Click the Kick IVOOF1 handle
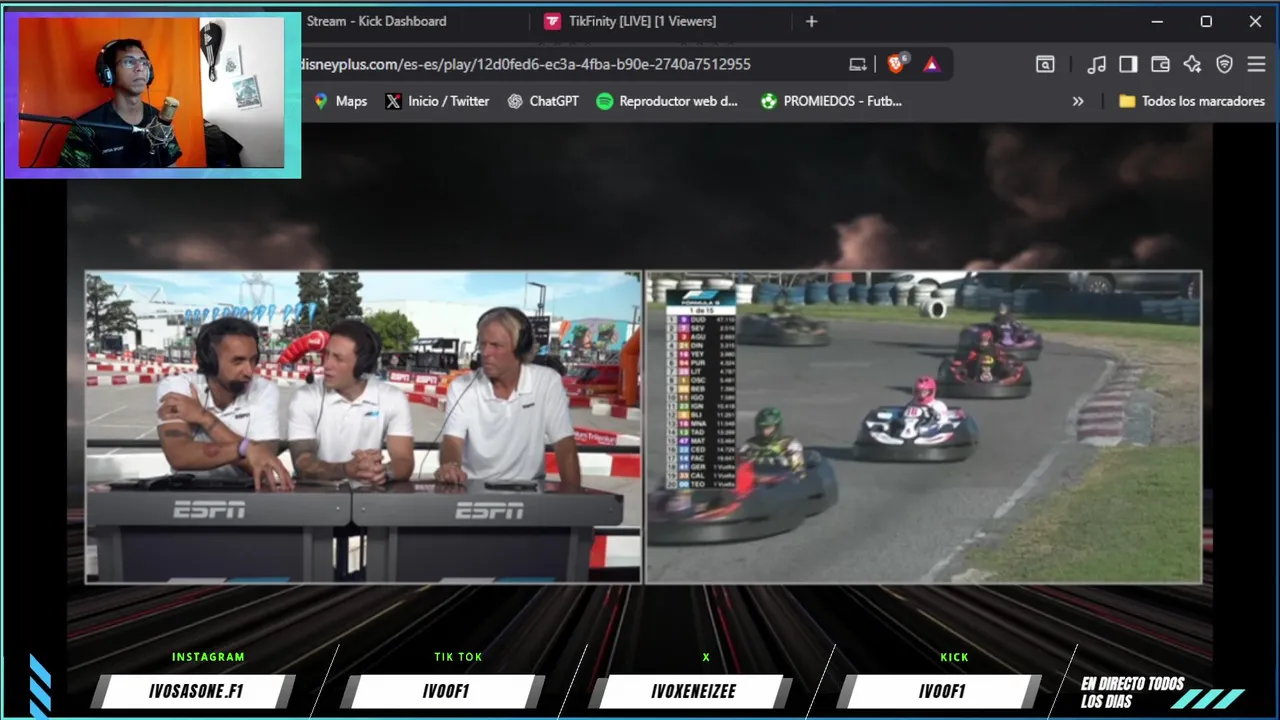 coord(941,691)
